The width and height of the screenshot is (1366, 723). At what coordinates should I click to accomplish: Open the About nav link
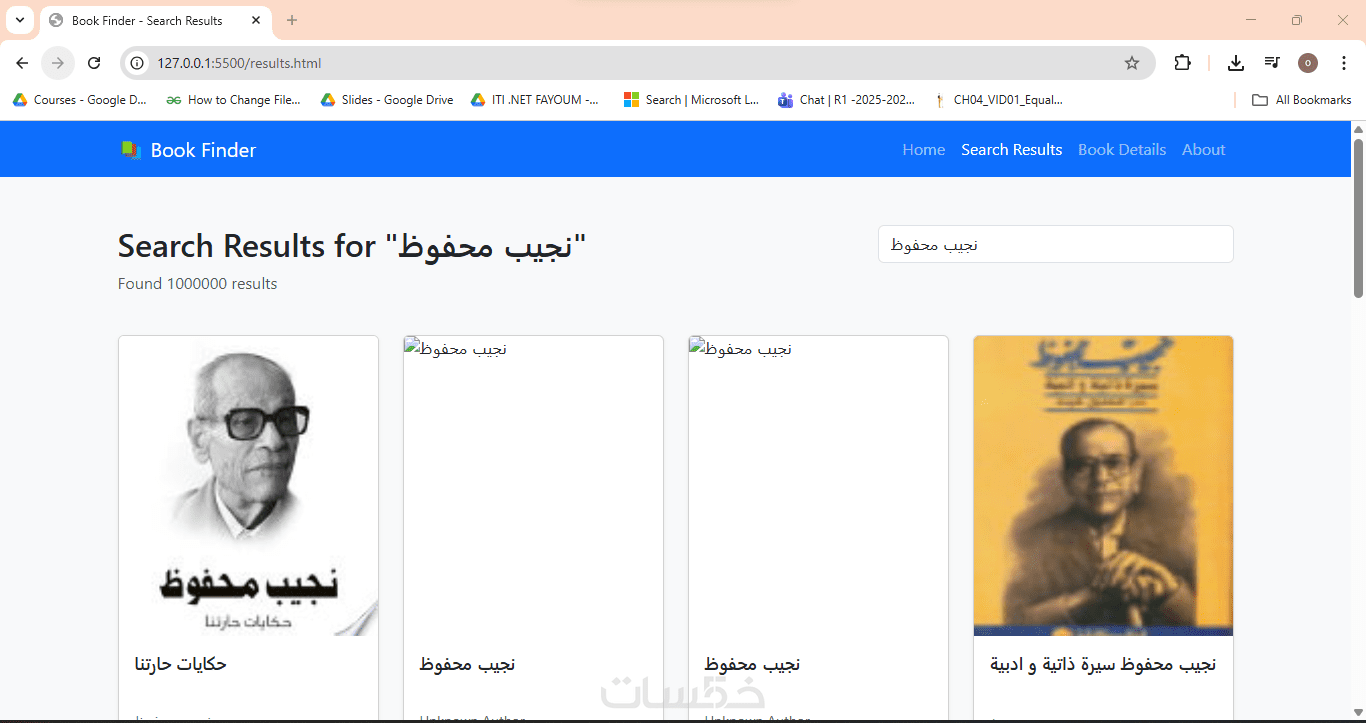click(x=1203, y=150)
